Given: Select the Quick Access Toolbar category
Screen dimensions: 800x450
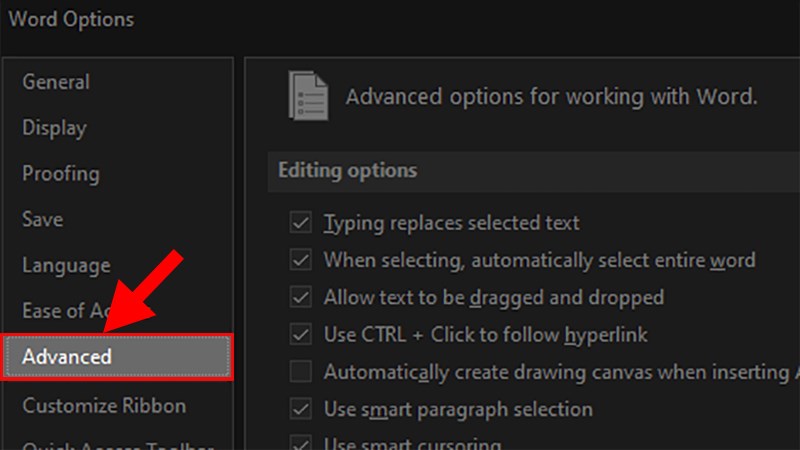Looking at the screenshot, I should [104, 445].
